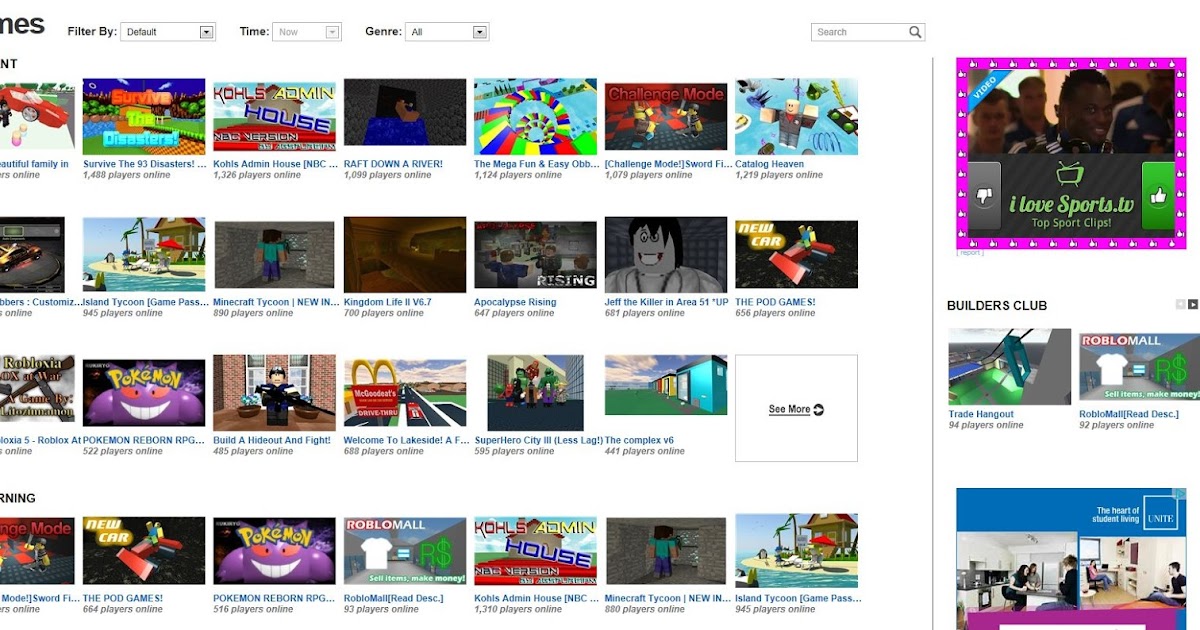The image size is (1200, 630).
Task: Click THE POD GAMES! link with 664 players
Action: coord(123,598)
